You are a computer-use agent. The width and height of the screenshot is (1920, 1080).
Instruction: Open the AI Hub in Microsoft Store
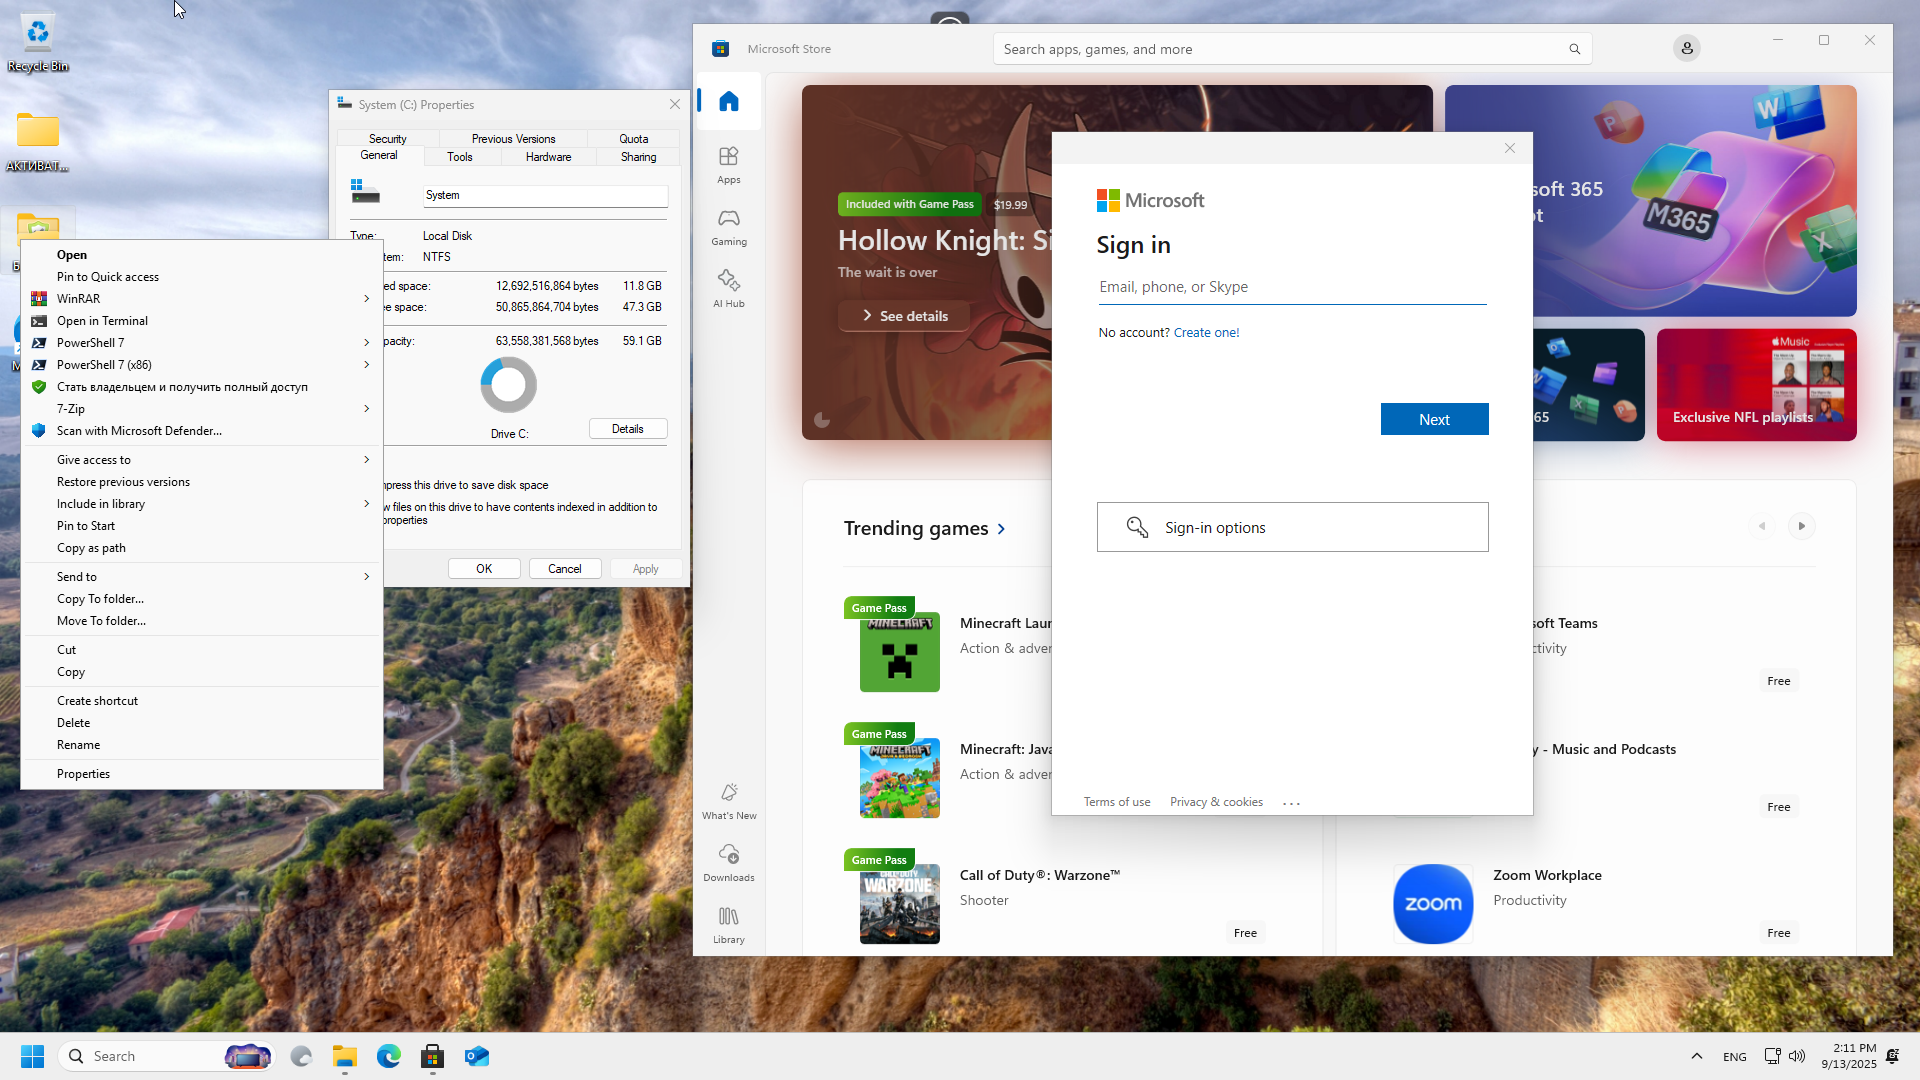[x=729, y=289]
